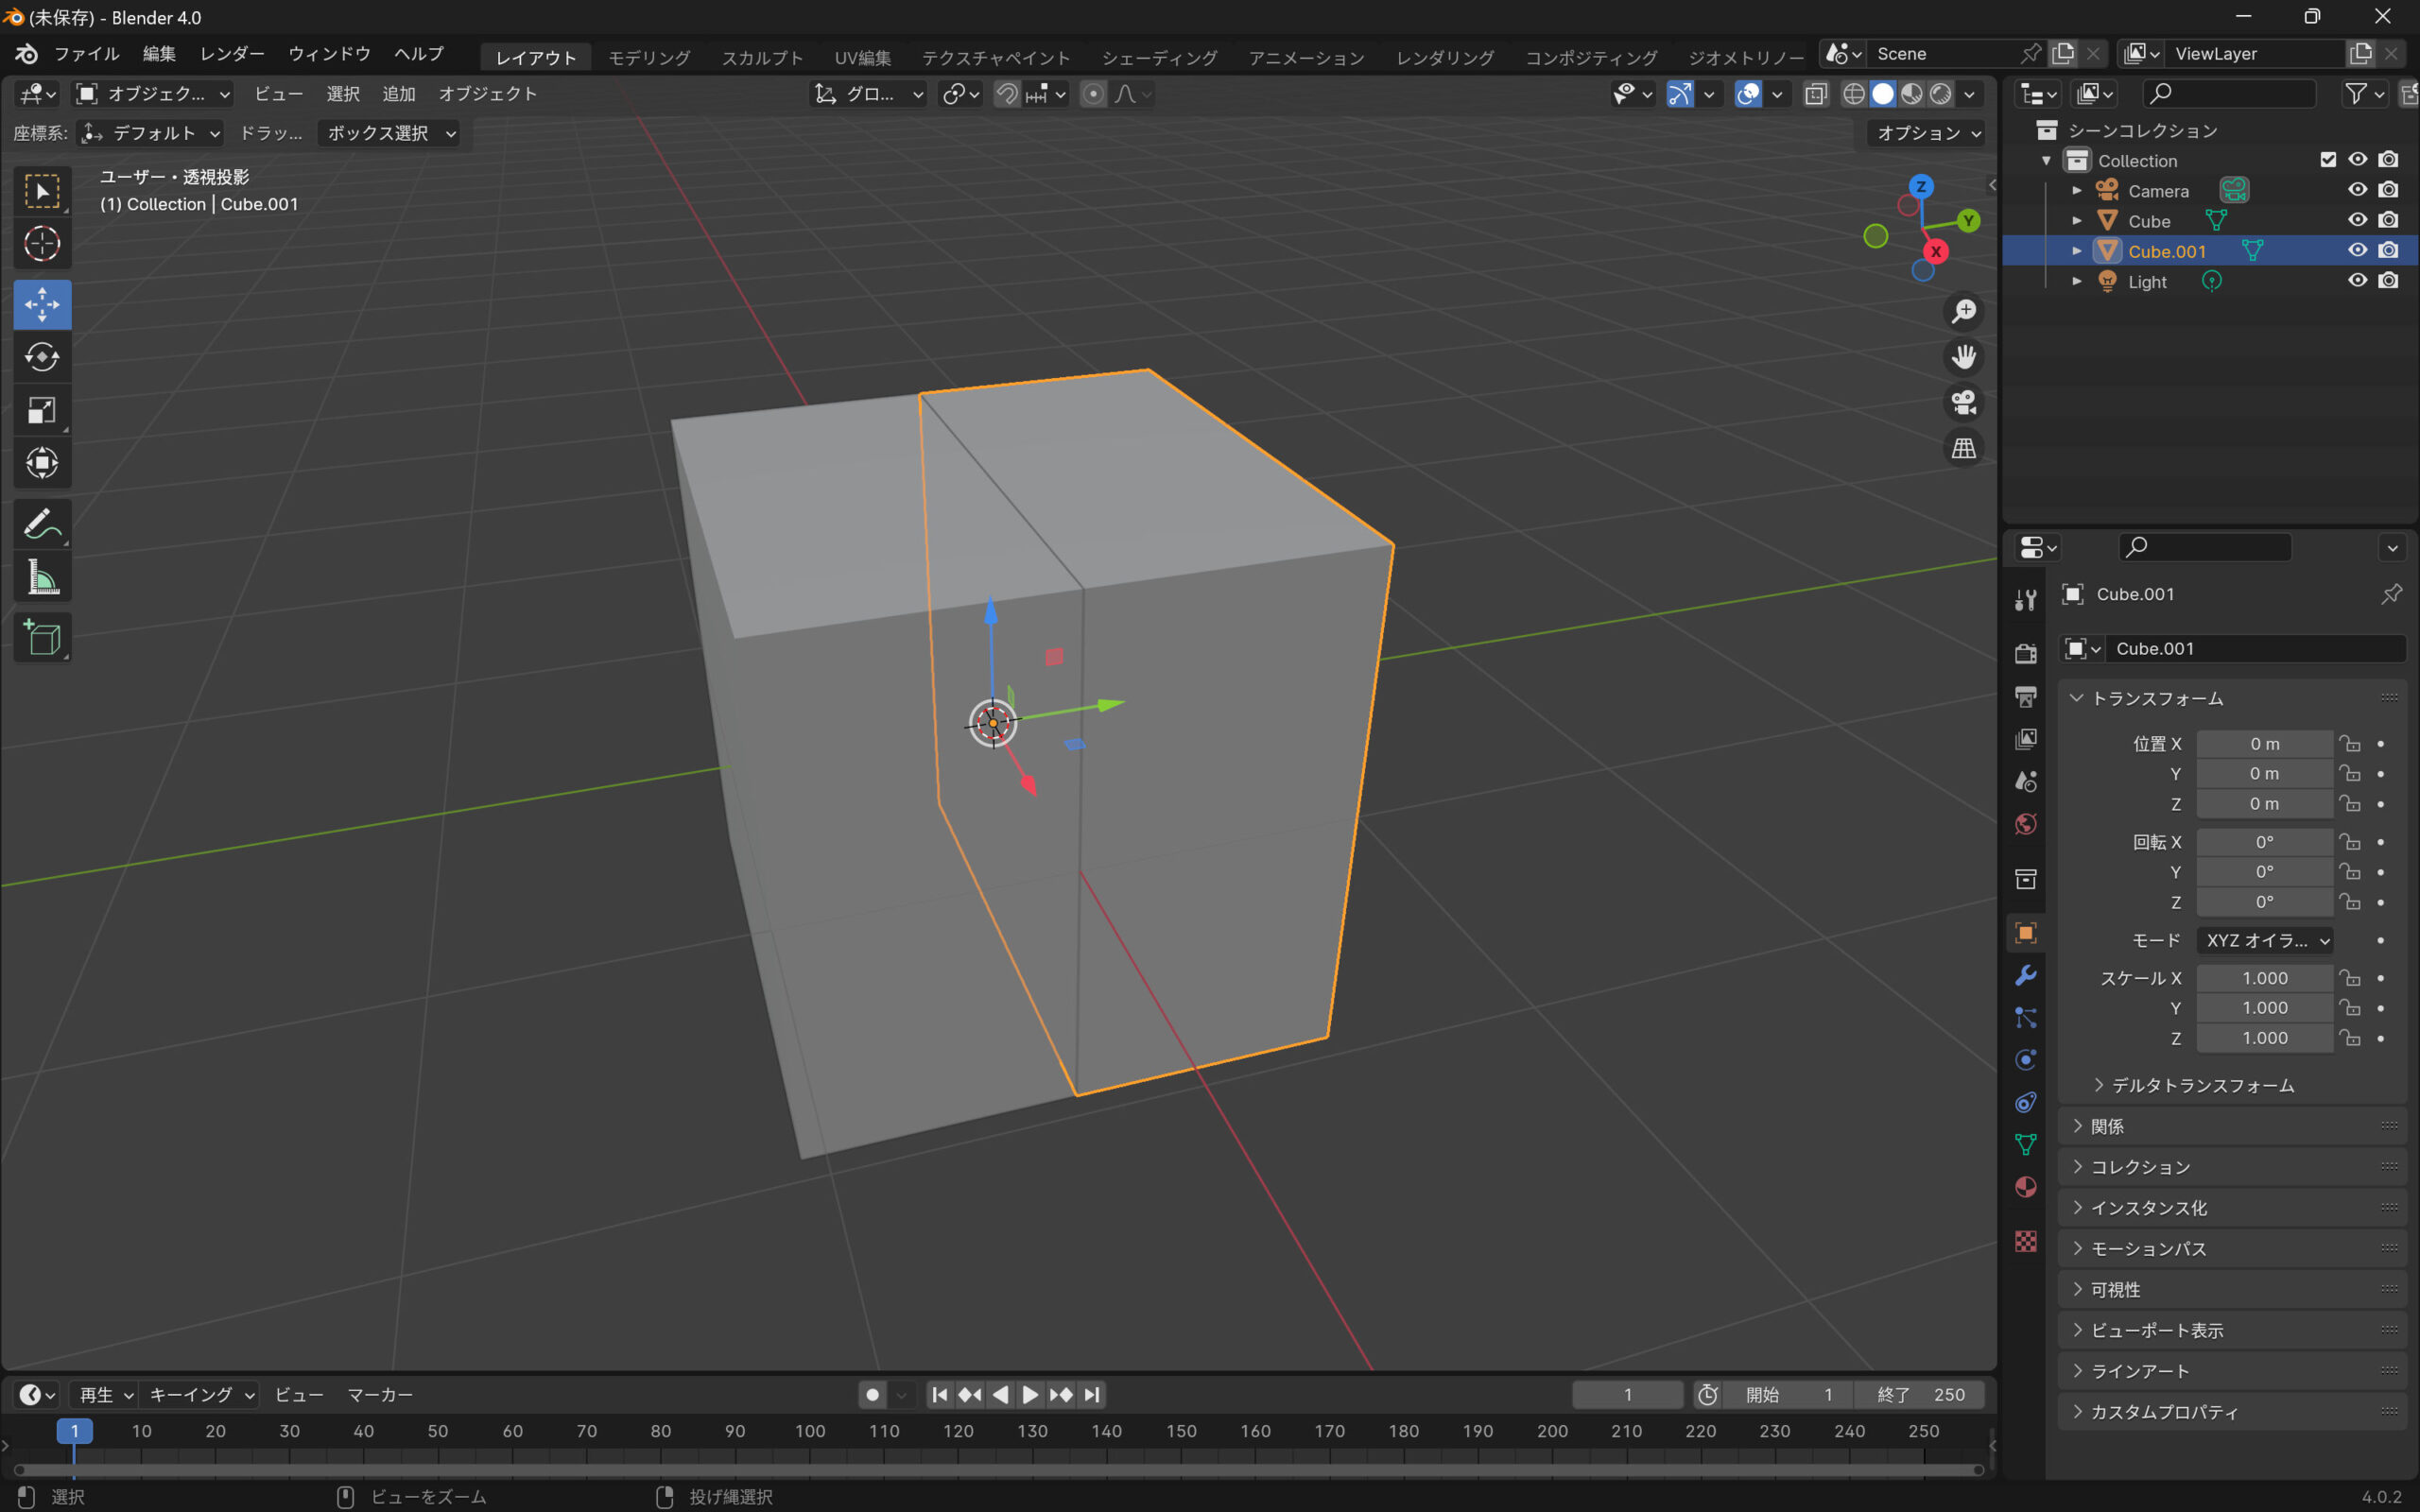Image resolution: width=2420 pixels, height=1512 pixels.
Task: Select the Scale tool
Action: click(42, 410)
